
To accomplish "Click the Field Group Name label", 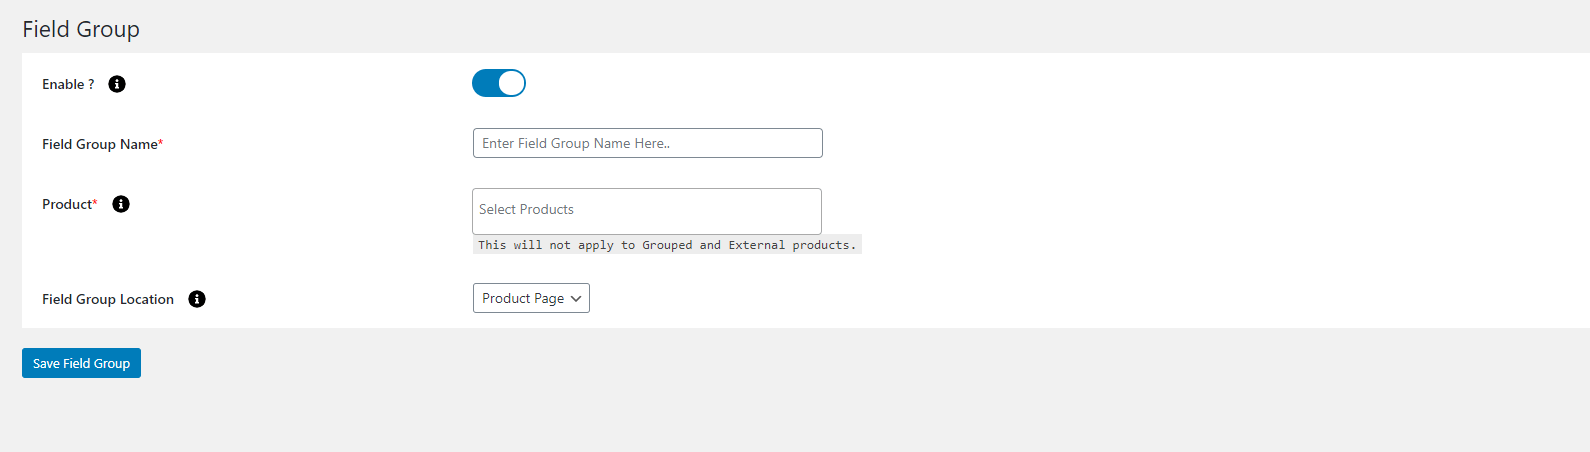I will [99, 144].
